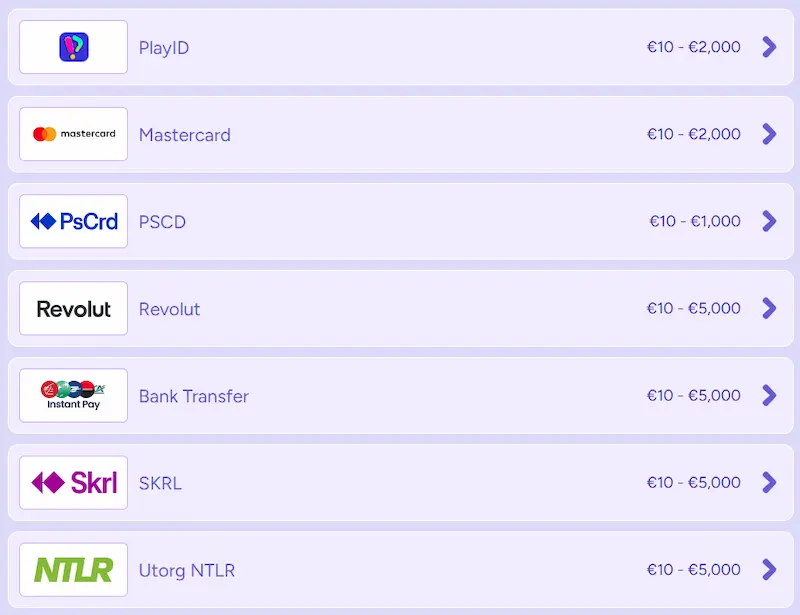Click the PSCD €10 - €1,000 limit
Image resolution: width=800 pixels, height=615 pixels.
[695, 221]
